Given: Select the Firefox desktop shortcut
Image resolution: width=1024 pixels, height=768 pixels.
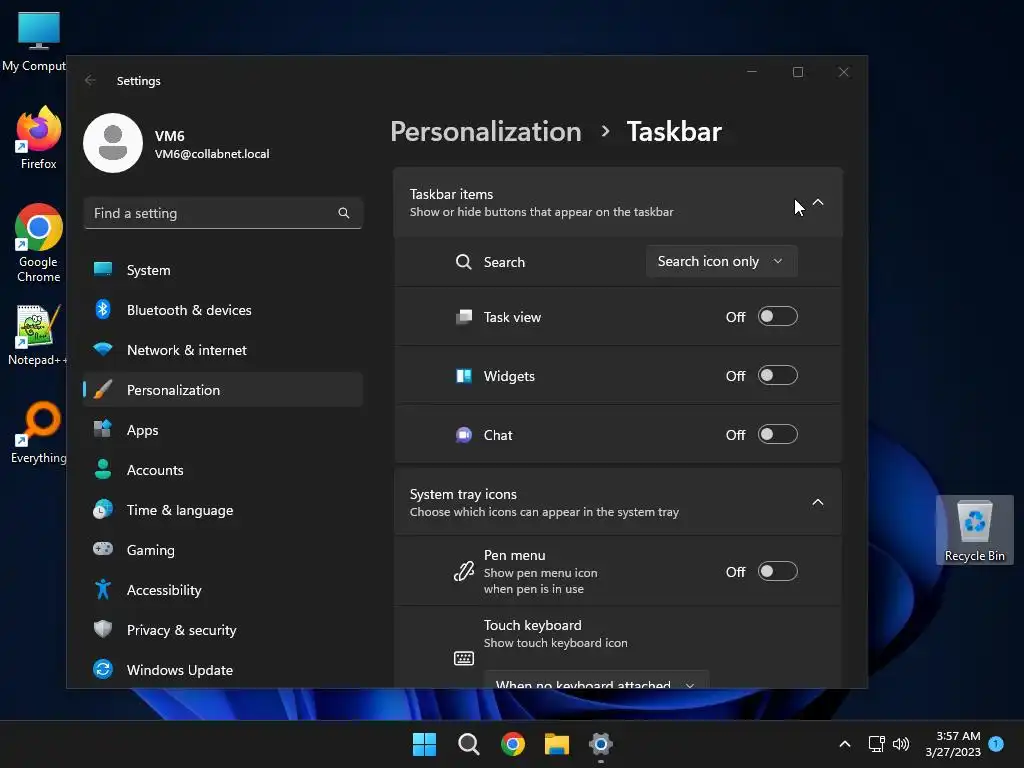Looking at the screenshot, I should (39, 138).
